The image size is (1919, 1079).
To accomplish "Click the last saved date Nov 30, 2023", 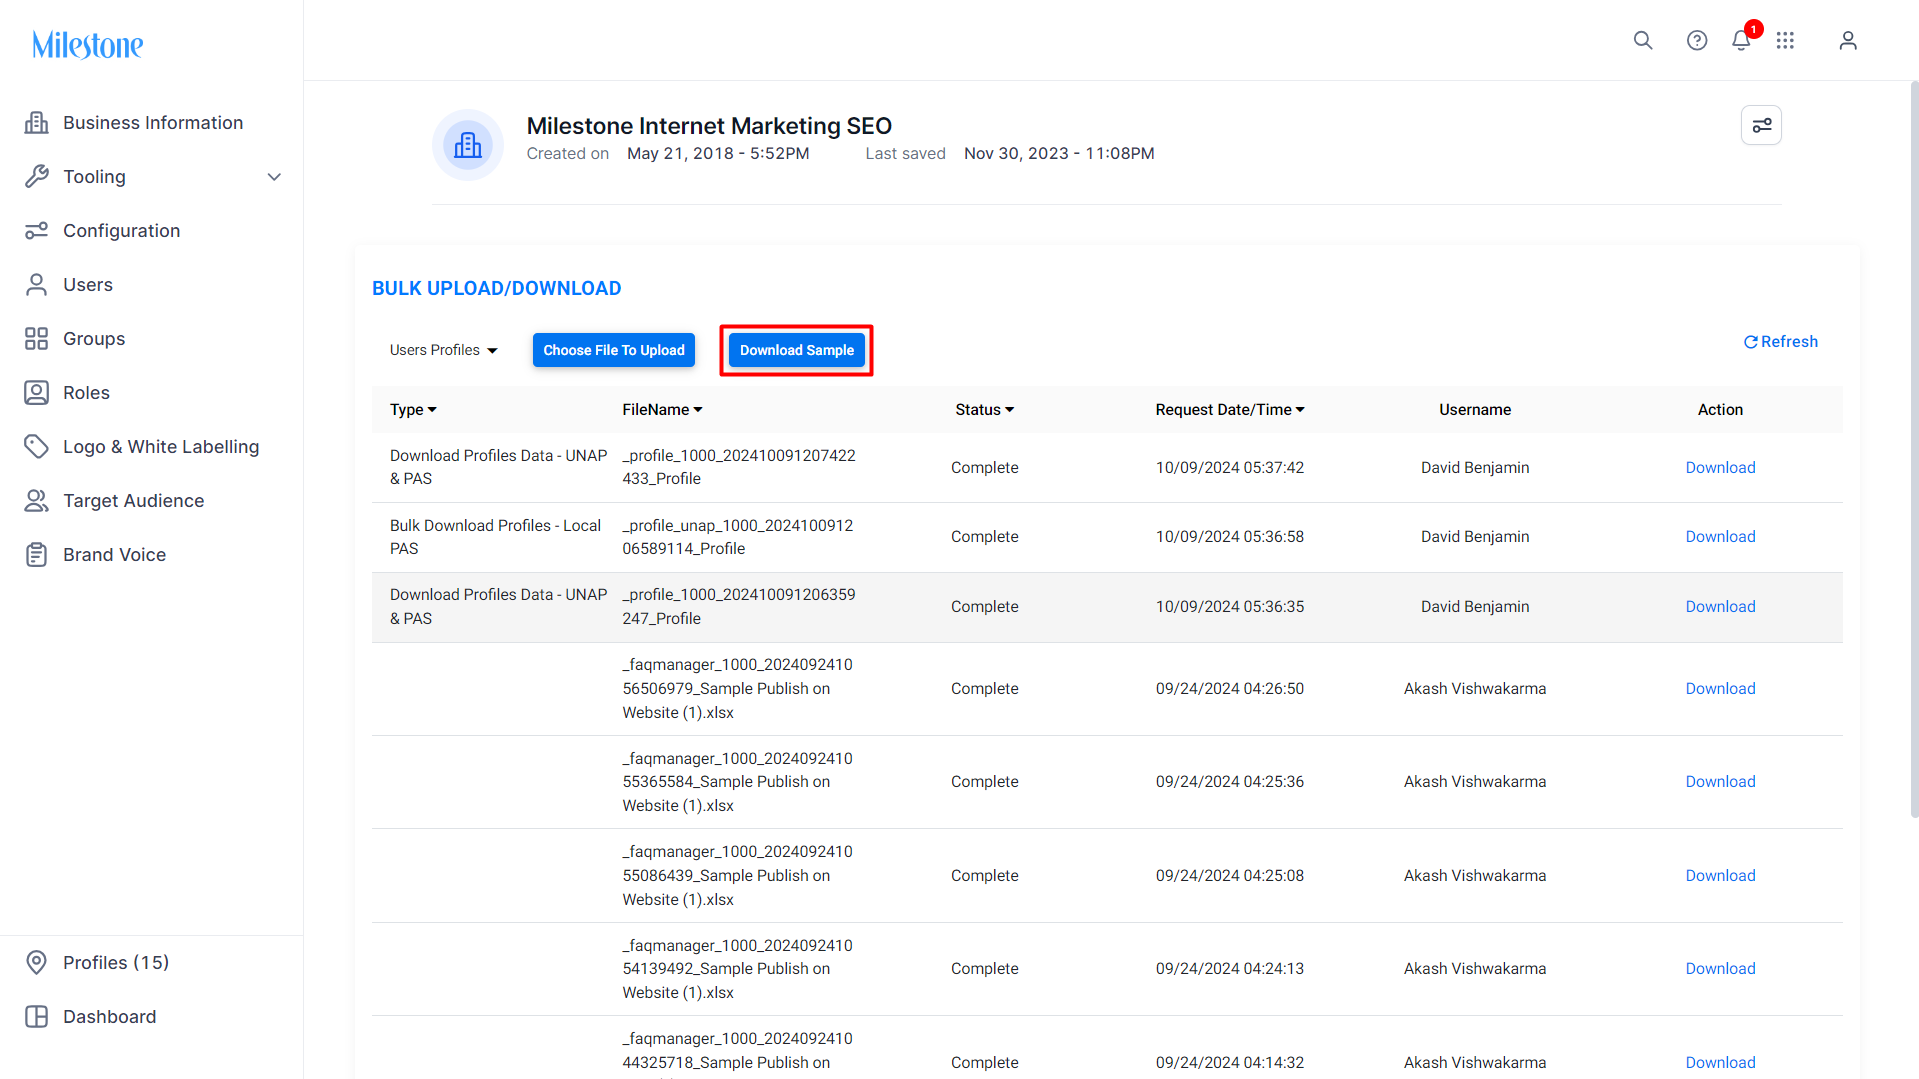I will click(x=1059, y=153).
